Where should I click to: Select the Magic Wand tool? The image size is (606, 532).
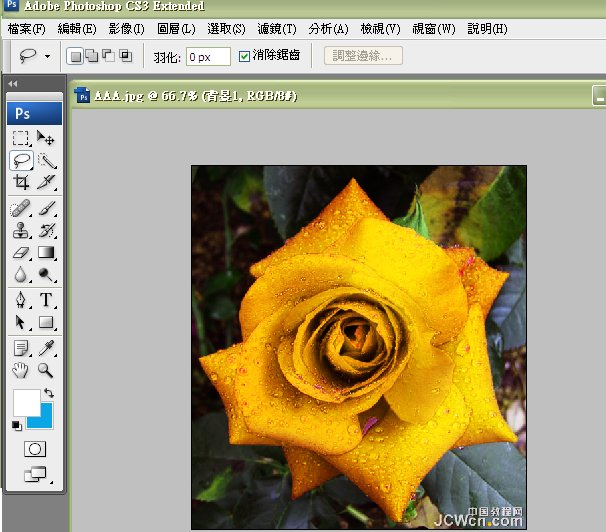click(x=46, y=160)
